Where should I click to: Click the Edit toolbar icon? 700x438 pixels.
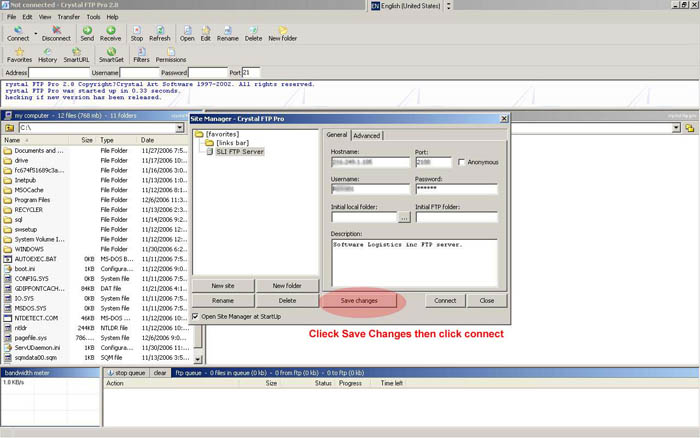pos(205,33)
